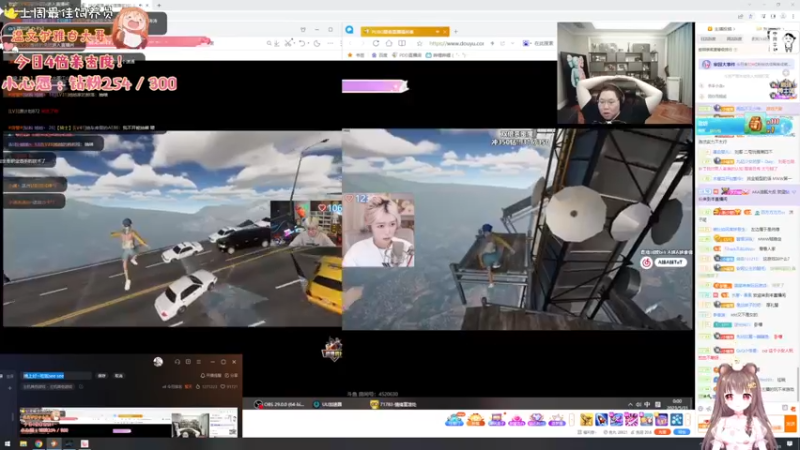The image size is (800, 450).
Task: Toggle the 中 input method indicator
Action: point(647,404)
